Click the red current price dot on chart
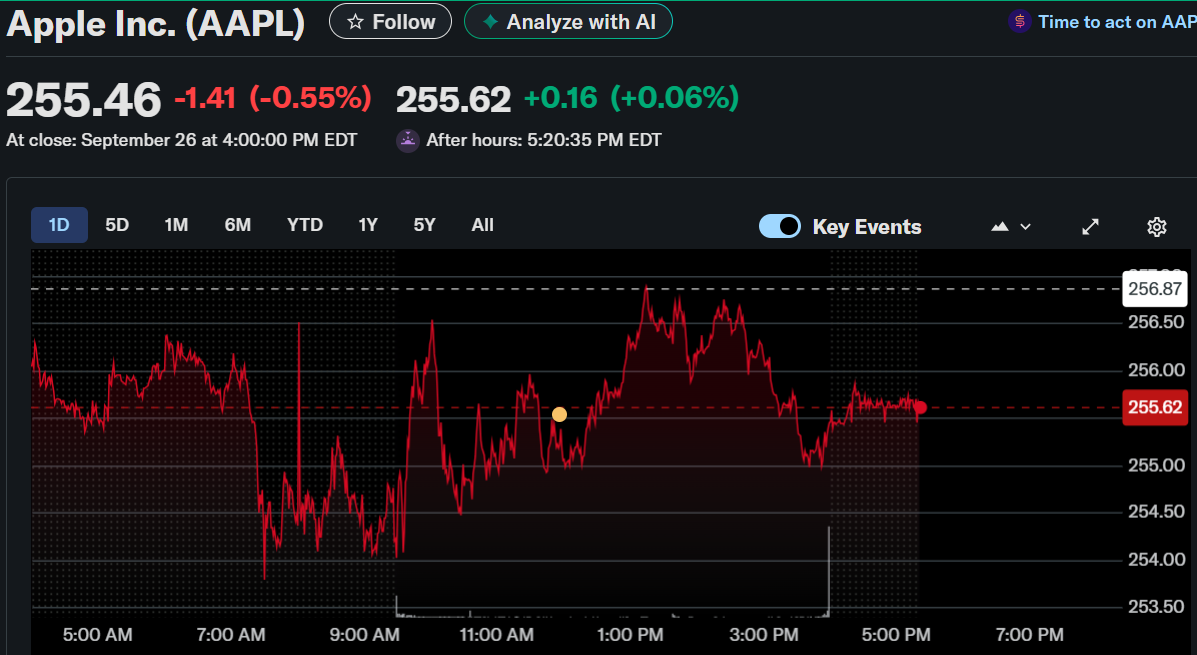The image size is (1197, 655). [x=920, y=408]
